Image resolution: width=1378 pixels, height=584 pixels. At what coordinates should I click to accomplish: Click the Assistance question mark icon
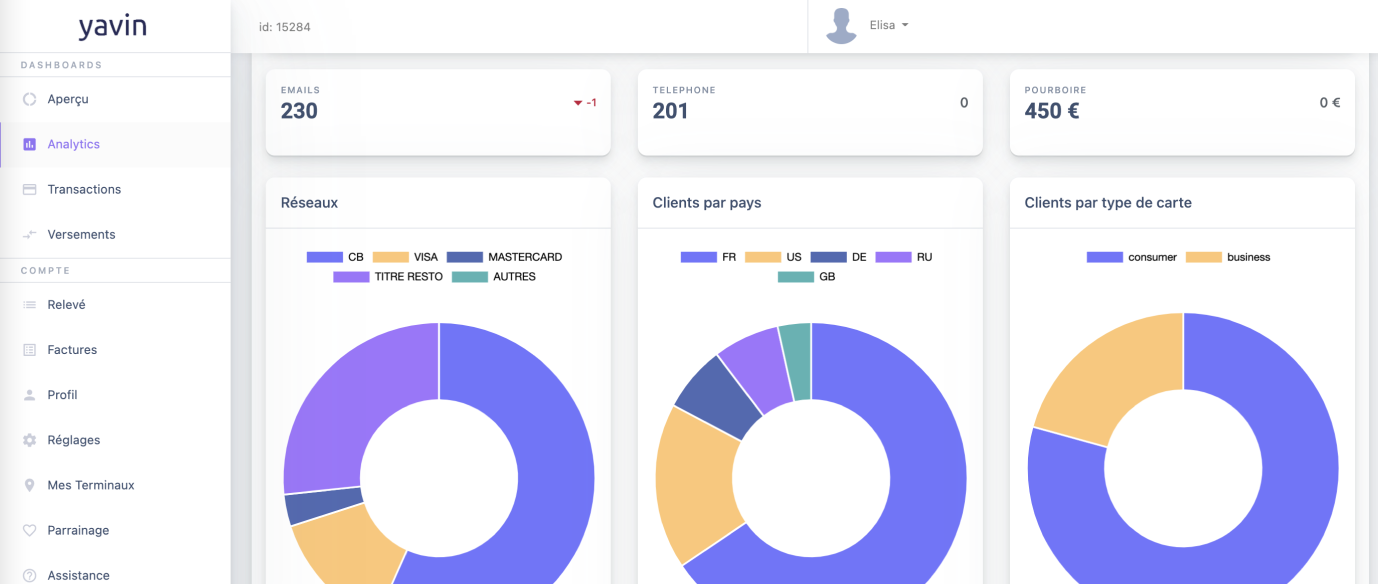[x=29, y=575]
